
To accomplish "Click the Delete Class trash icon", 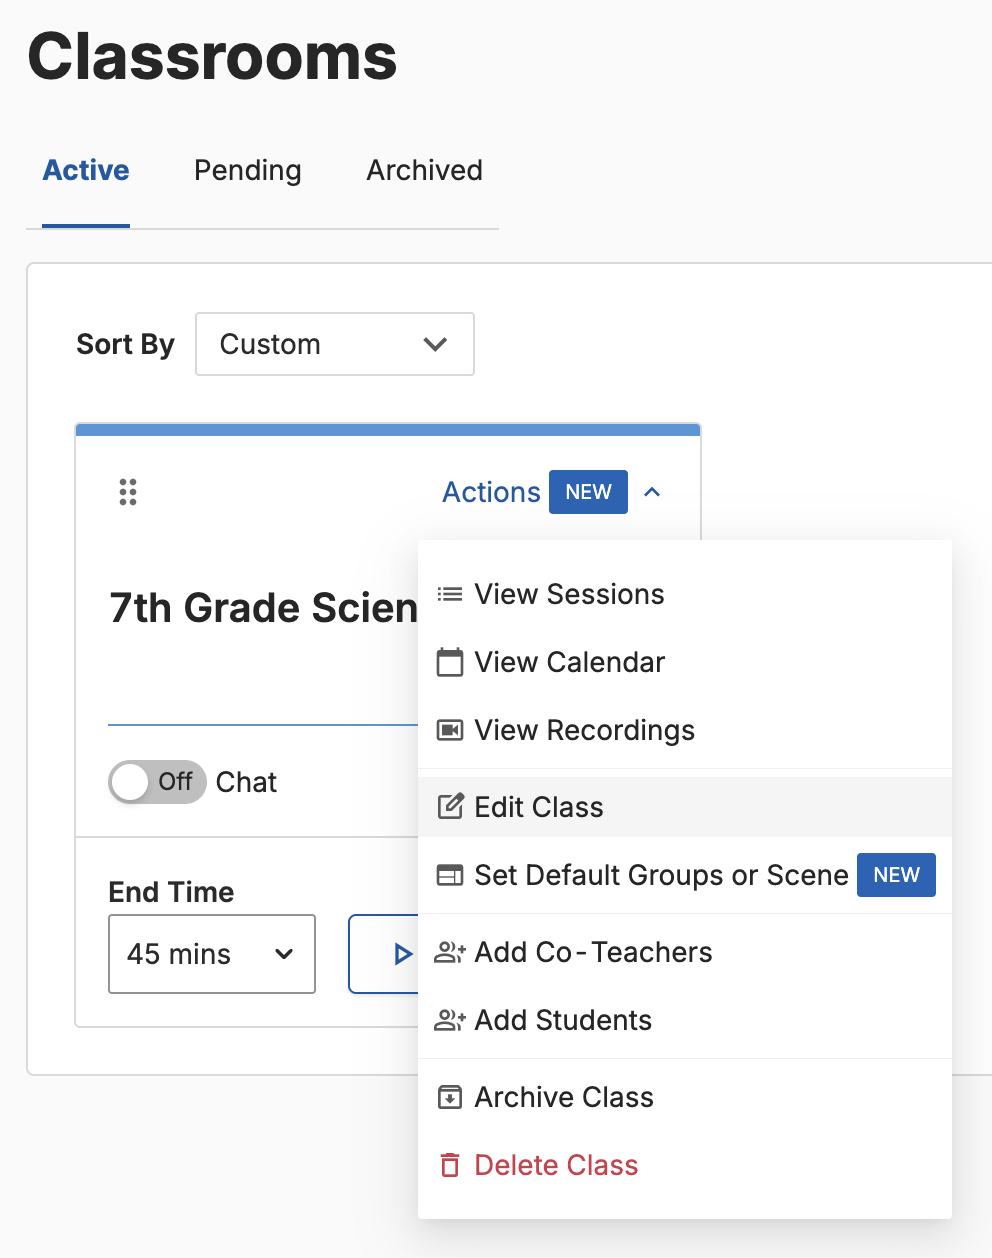I will click(x=450, y=1165).
